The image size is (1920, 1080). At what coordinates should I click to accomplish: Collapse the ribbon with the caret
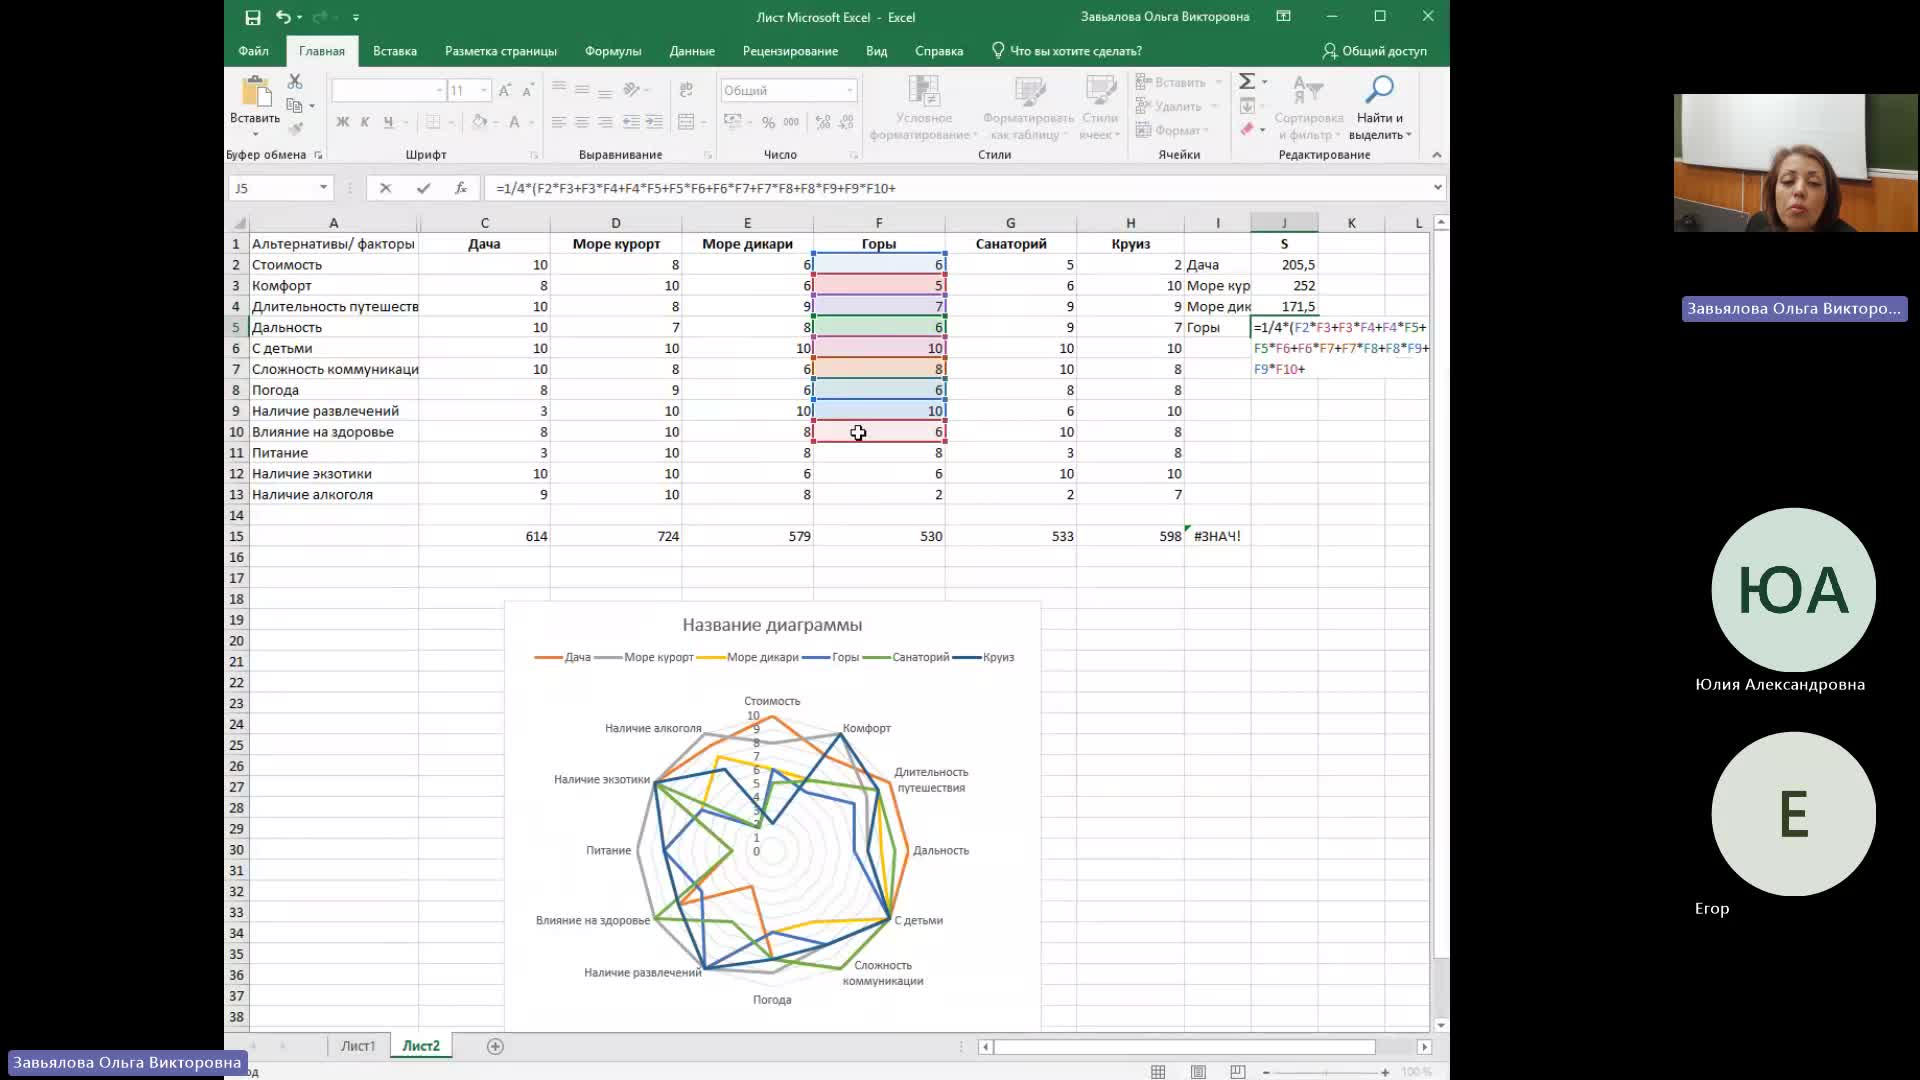point(1437,155)
